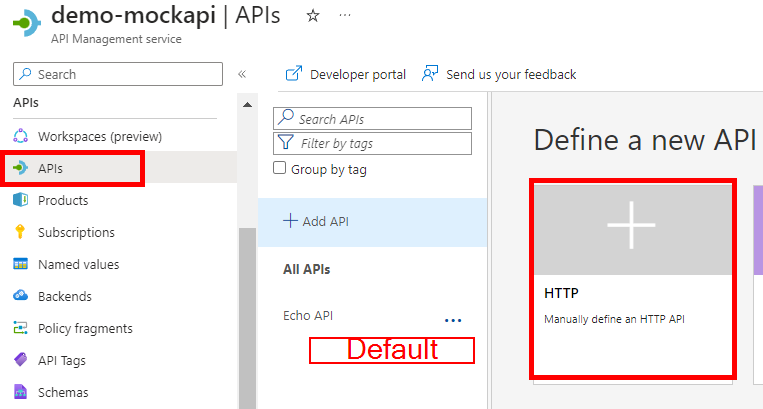Open Named values in the sidebar
763x409 pixels.
pyautogui.click(x=78, y=265)
